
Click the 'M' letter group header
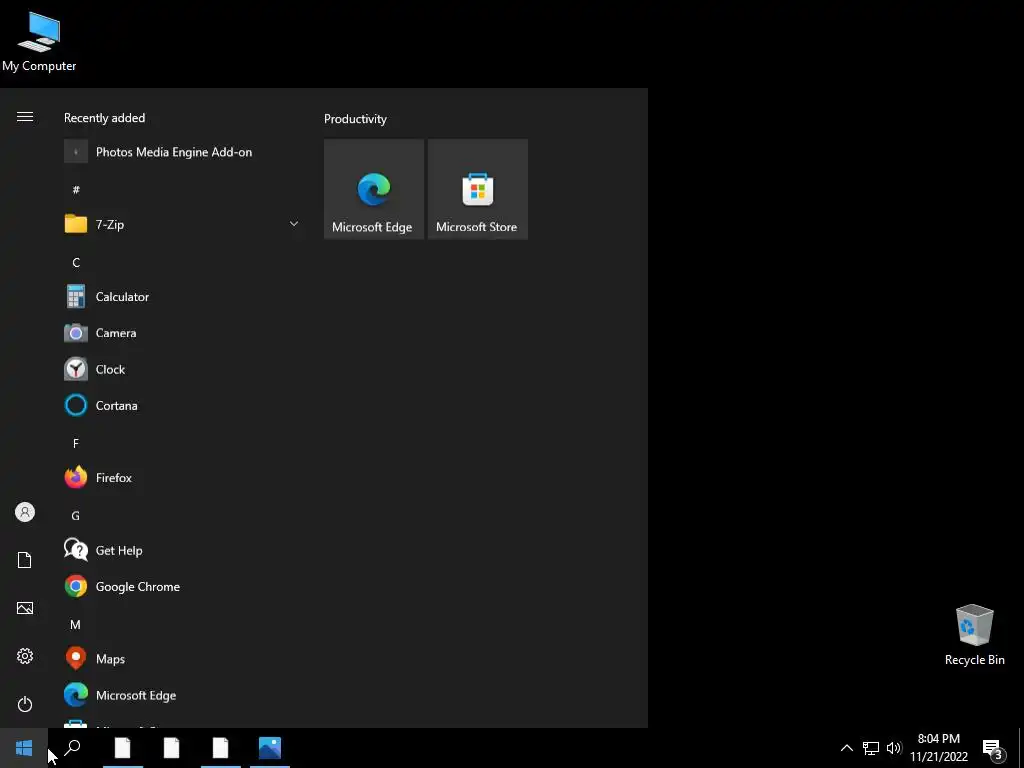pyautogui.click(x=76, y=624)
